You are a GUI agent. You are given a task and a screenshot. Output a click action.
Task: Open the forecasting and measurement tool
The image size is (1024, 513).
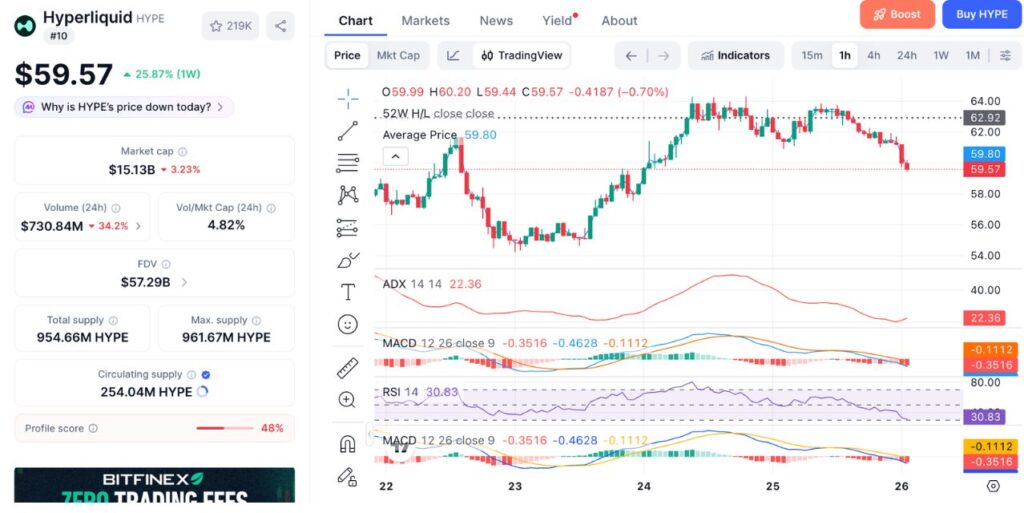point(347,227)
